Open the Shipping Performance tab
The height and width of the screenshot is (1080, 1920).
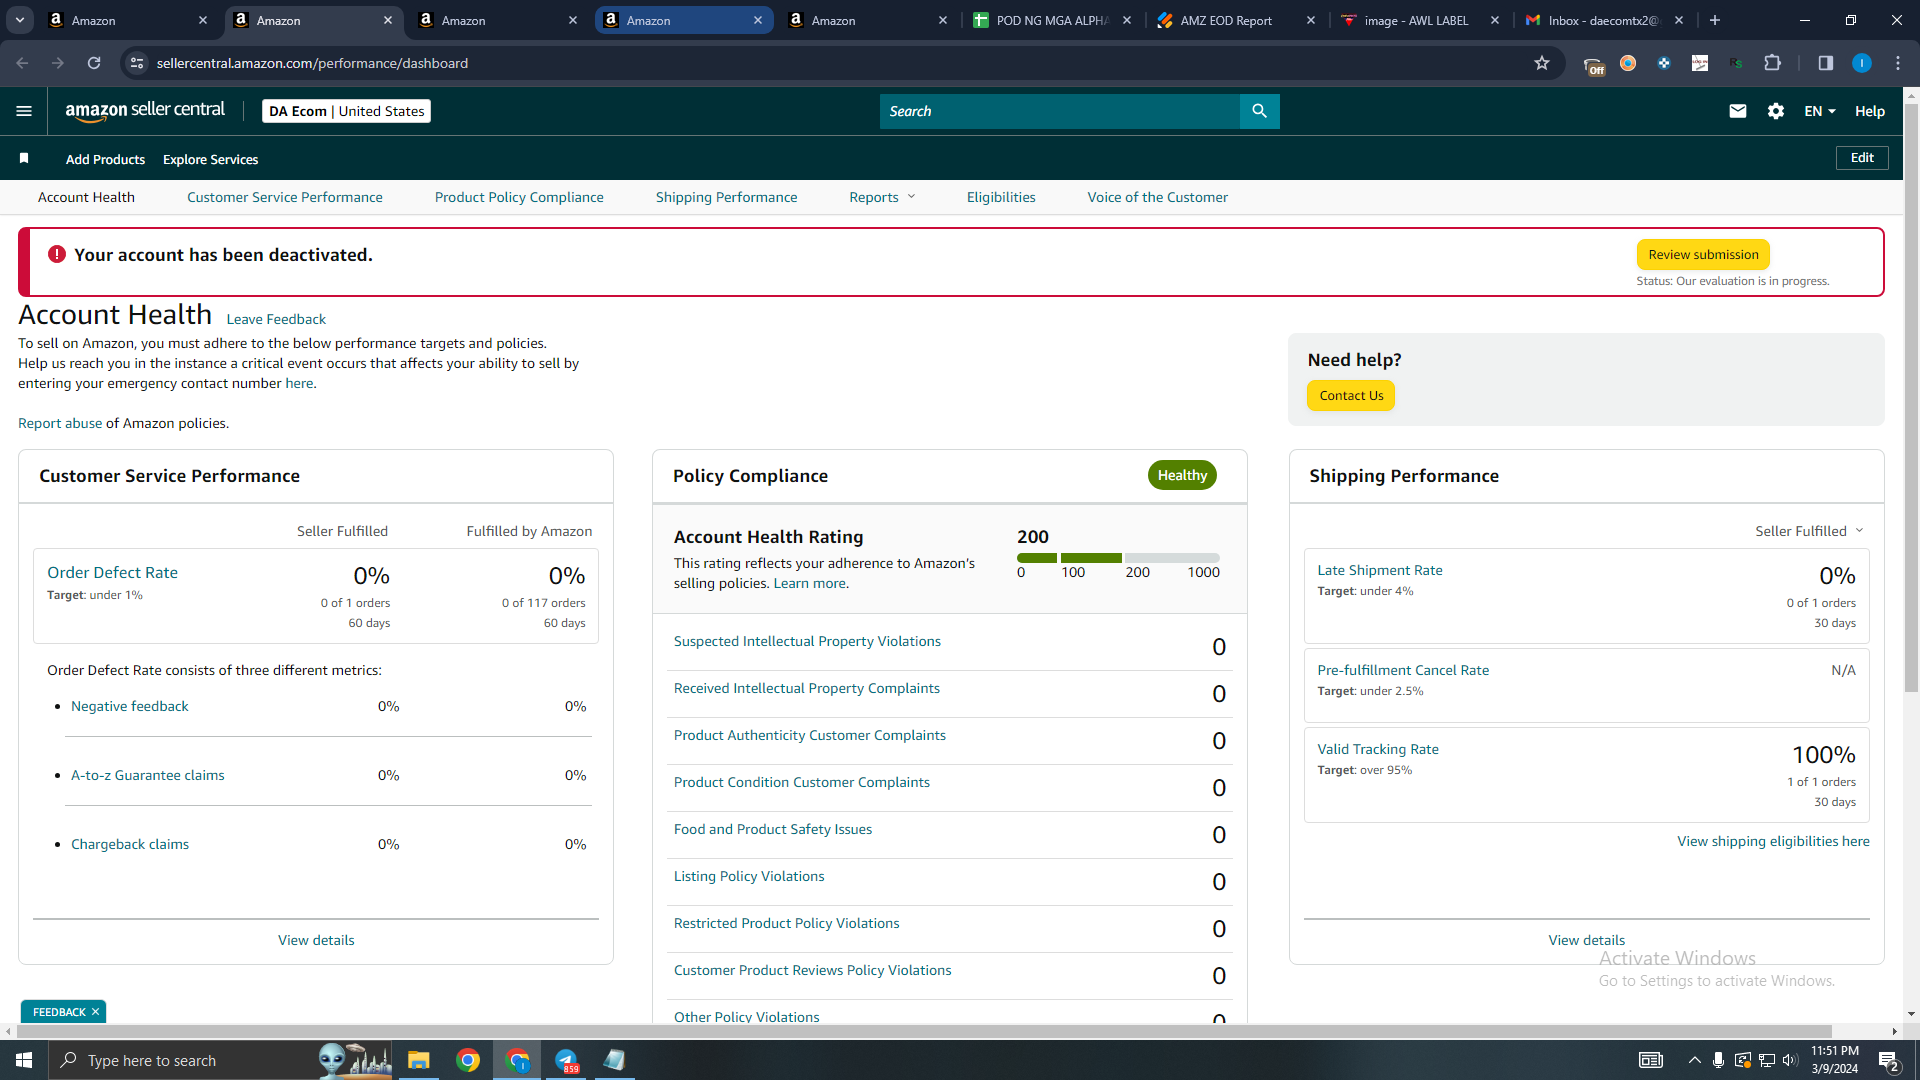727,197
